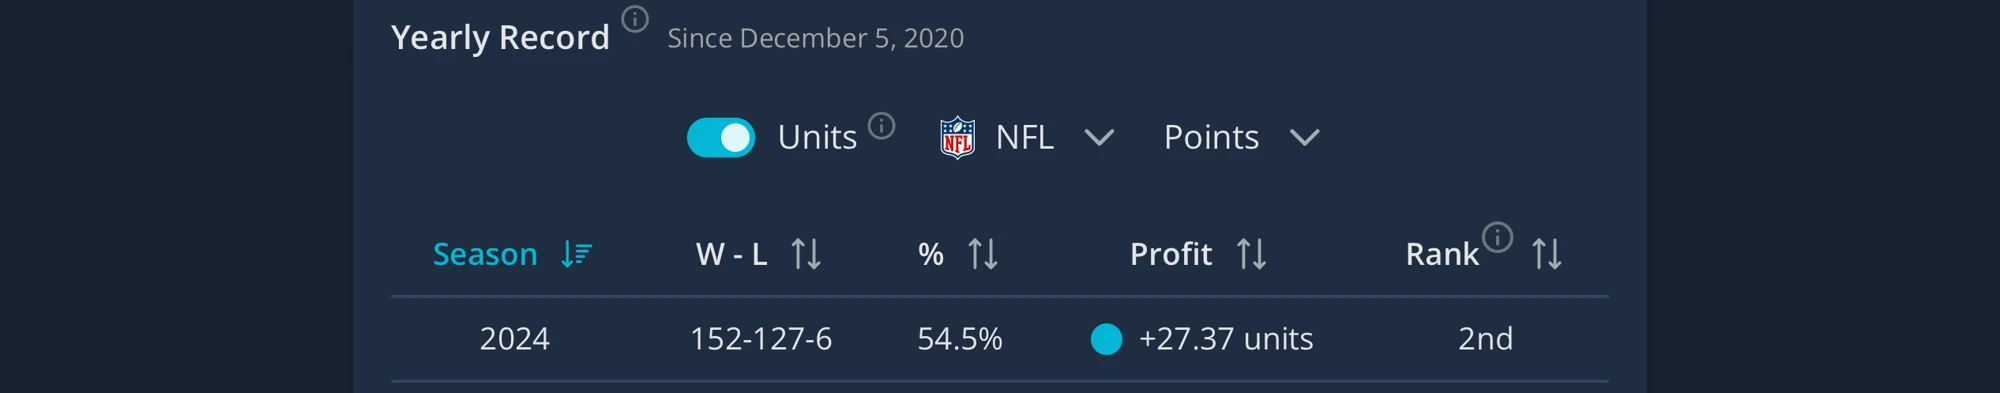Sort by Season using the descending-sort icon

point(576,254)
